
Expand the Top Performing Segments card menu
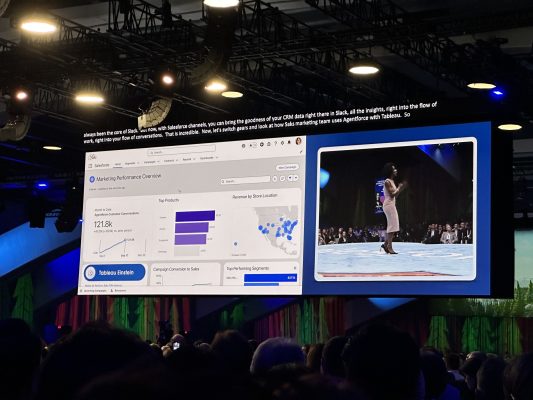(295, 268)
